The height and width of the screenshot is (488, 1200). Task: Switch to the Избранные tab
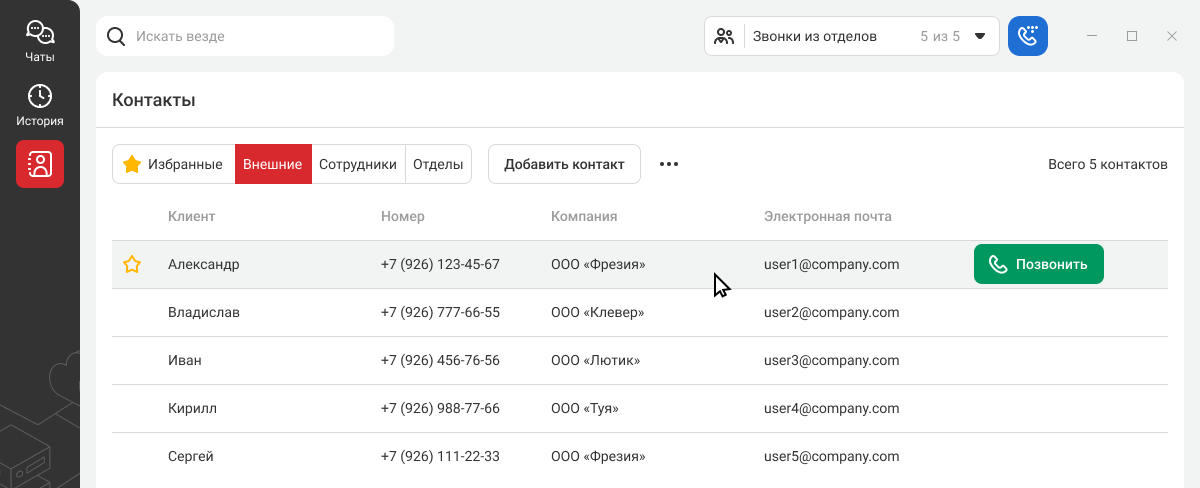[x=173, y=164]
